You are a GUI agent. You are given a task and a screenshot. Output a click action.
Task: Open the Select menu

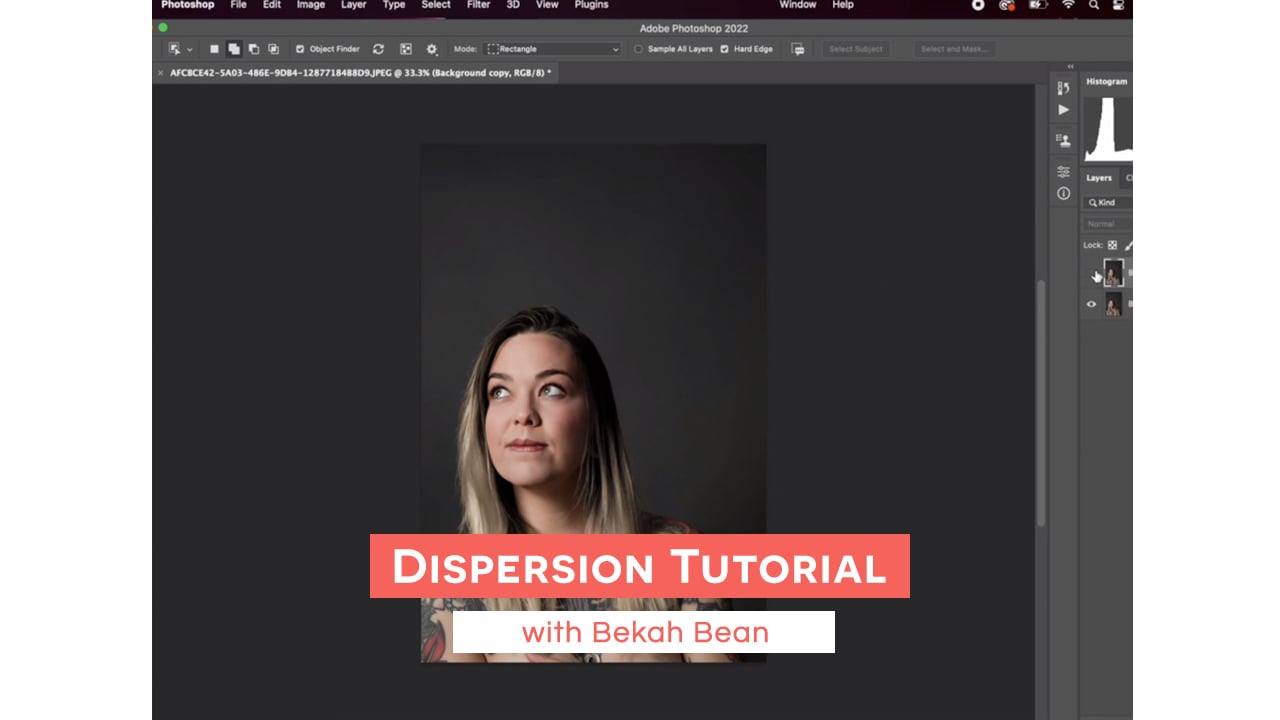436,5
